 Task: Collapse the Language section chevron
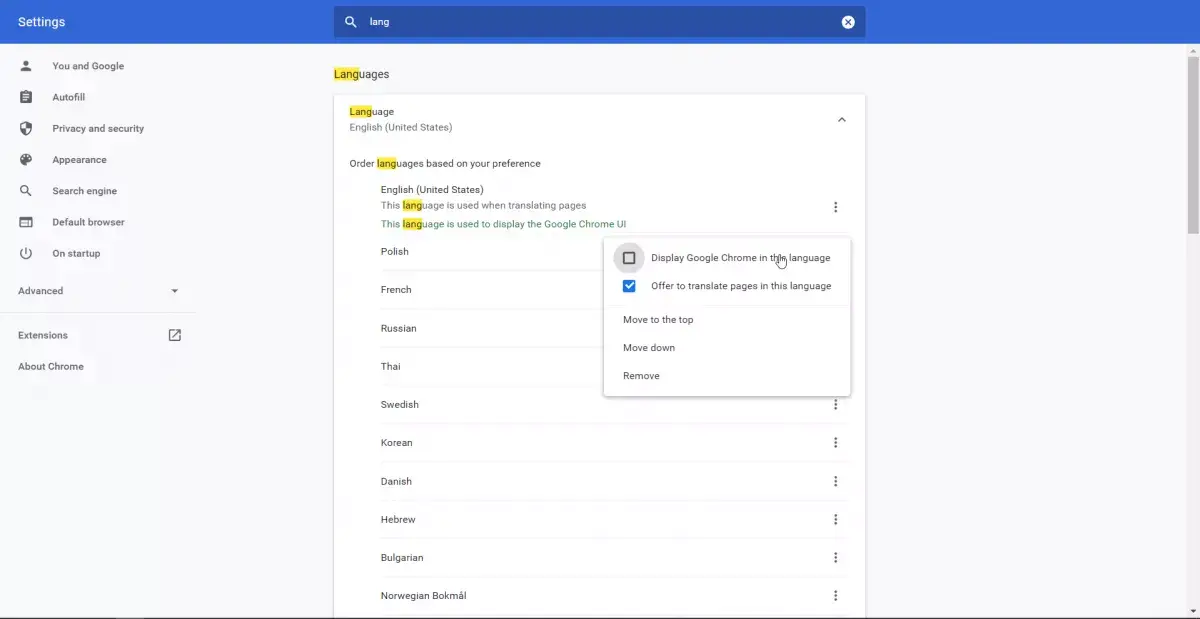click(841, 120)
